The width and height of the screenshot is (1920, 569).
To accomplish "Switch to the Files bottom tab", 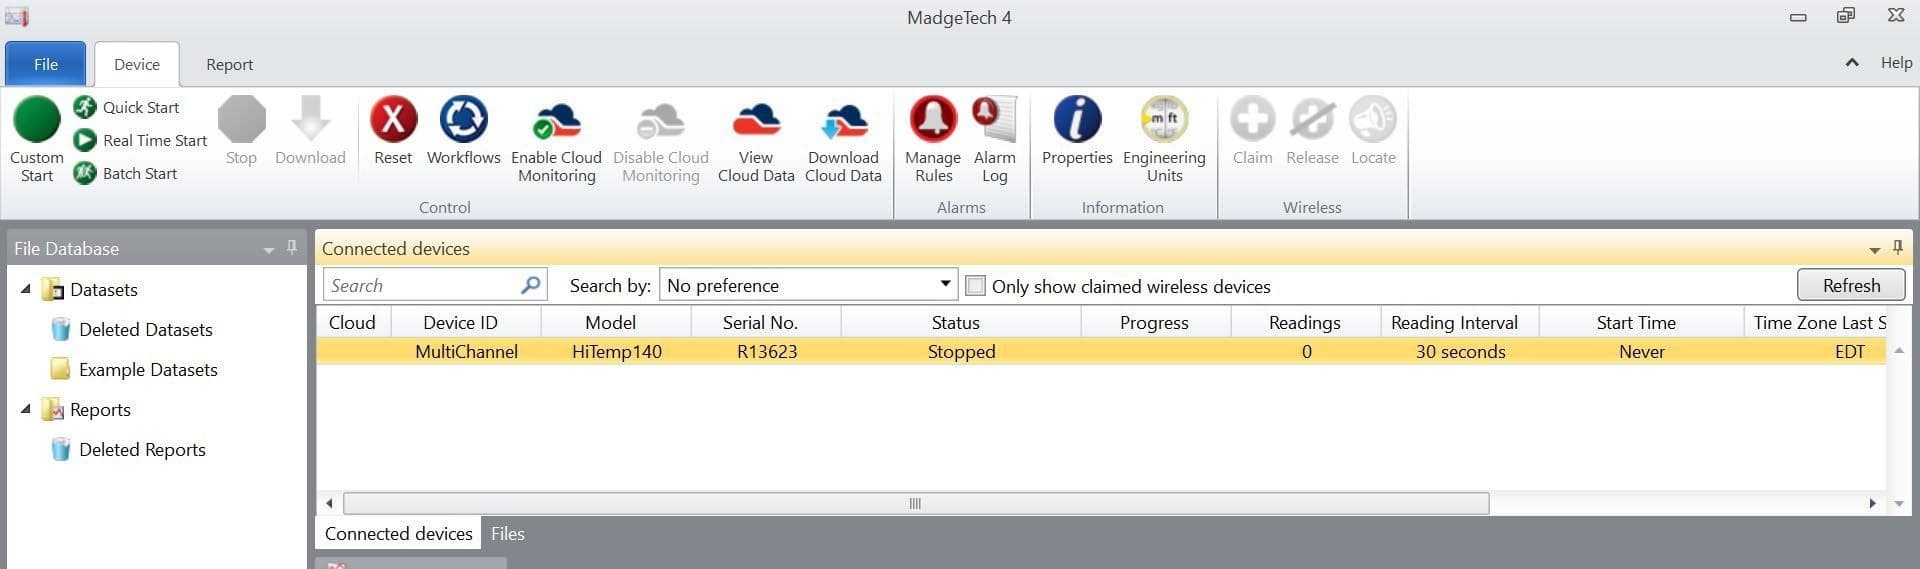I will [x=508, y=533].
